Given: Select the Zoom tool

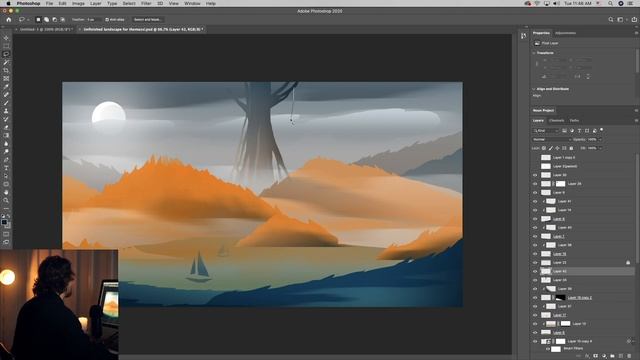Looking at the screenshot, I should coord(6,200).
